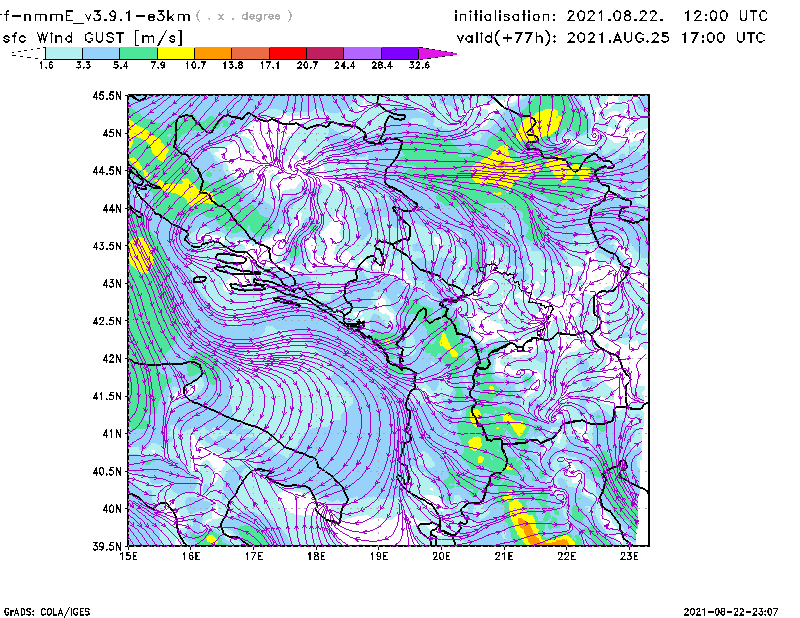The image size is (800, 618).
Task: Click the longitude label '20E'
Action: [x=441, y=556]
